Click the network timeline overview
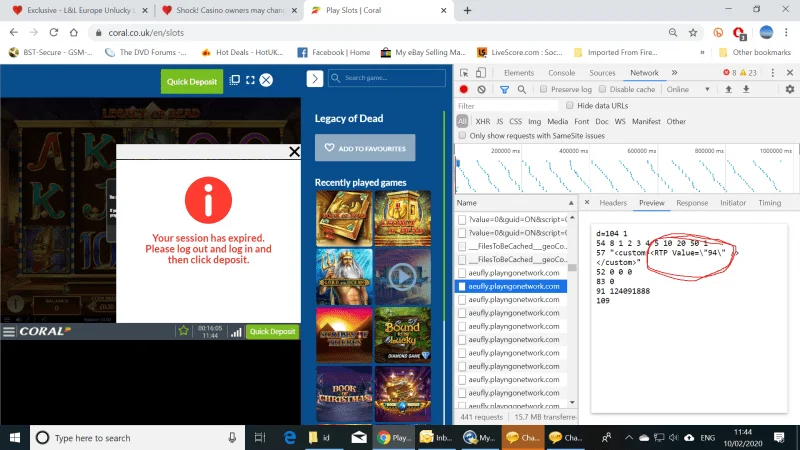 627,169
